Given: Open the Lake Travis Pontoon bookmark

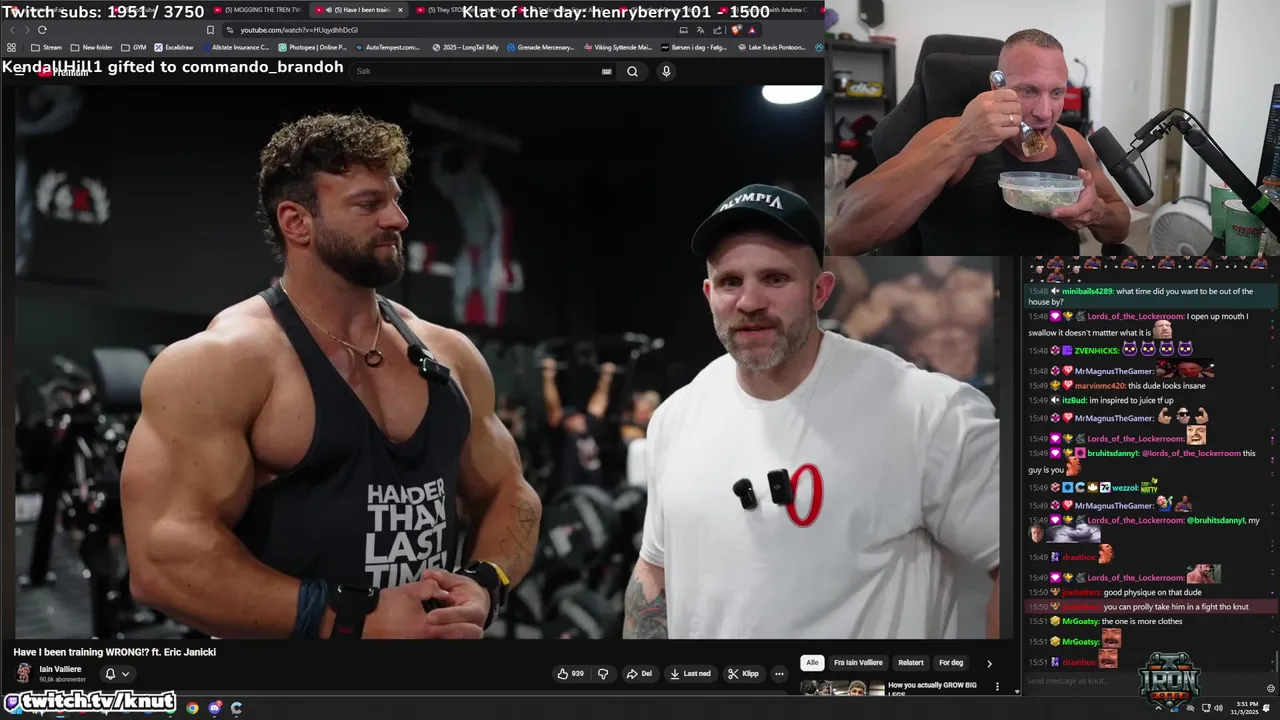Looking at the screenshot, I should click(x=771, y=47).
